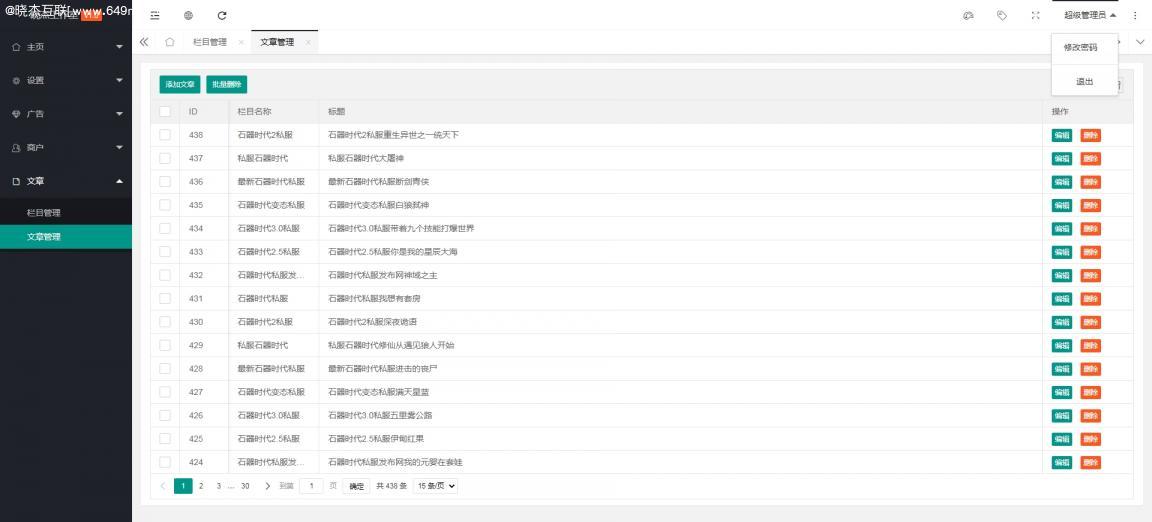Click title 最新石器时代私服进击的丧尸

pos(383,369)
